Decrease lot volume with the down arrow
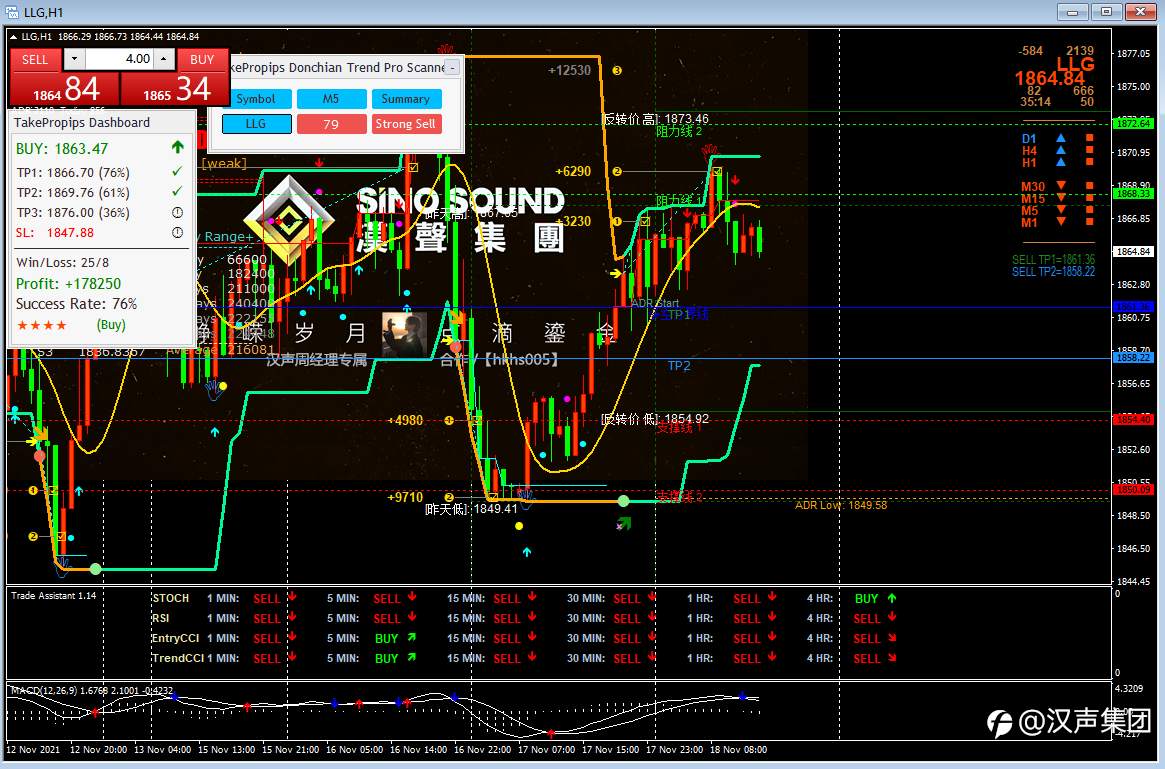1165x769 pixels. [x=74, y=59]
